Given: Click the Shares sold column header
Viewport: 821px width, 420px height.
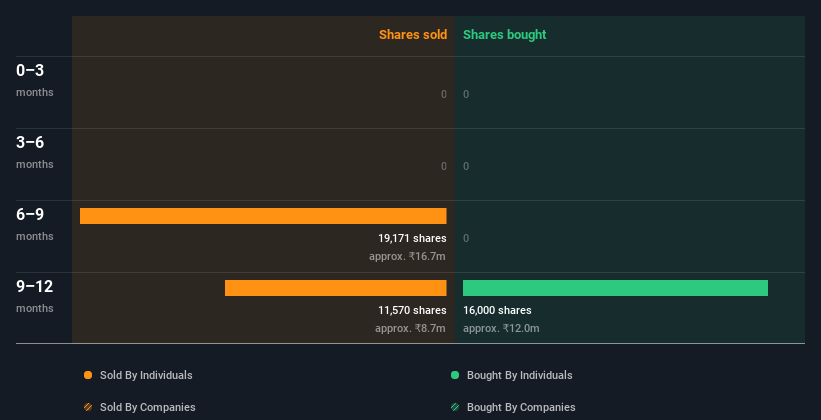Looking at the screenshot, I should [x=413, y=35].
